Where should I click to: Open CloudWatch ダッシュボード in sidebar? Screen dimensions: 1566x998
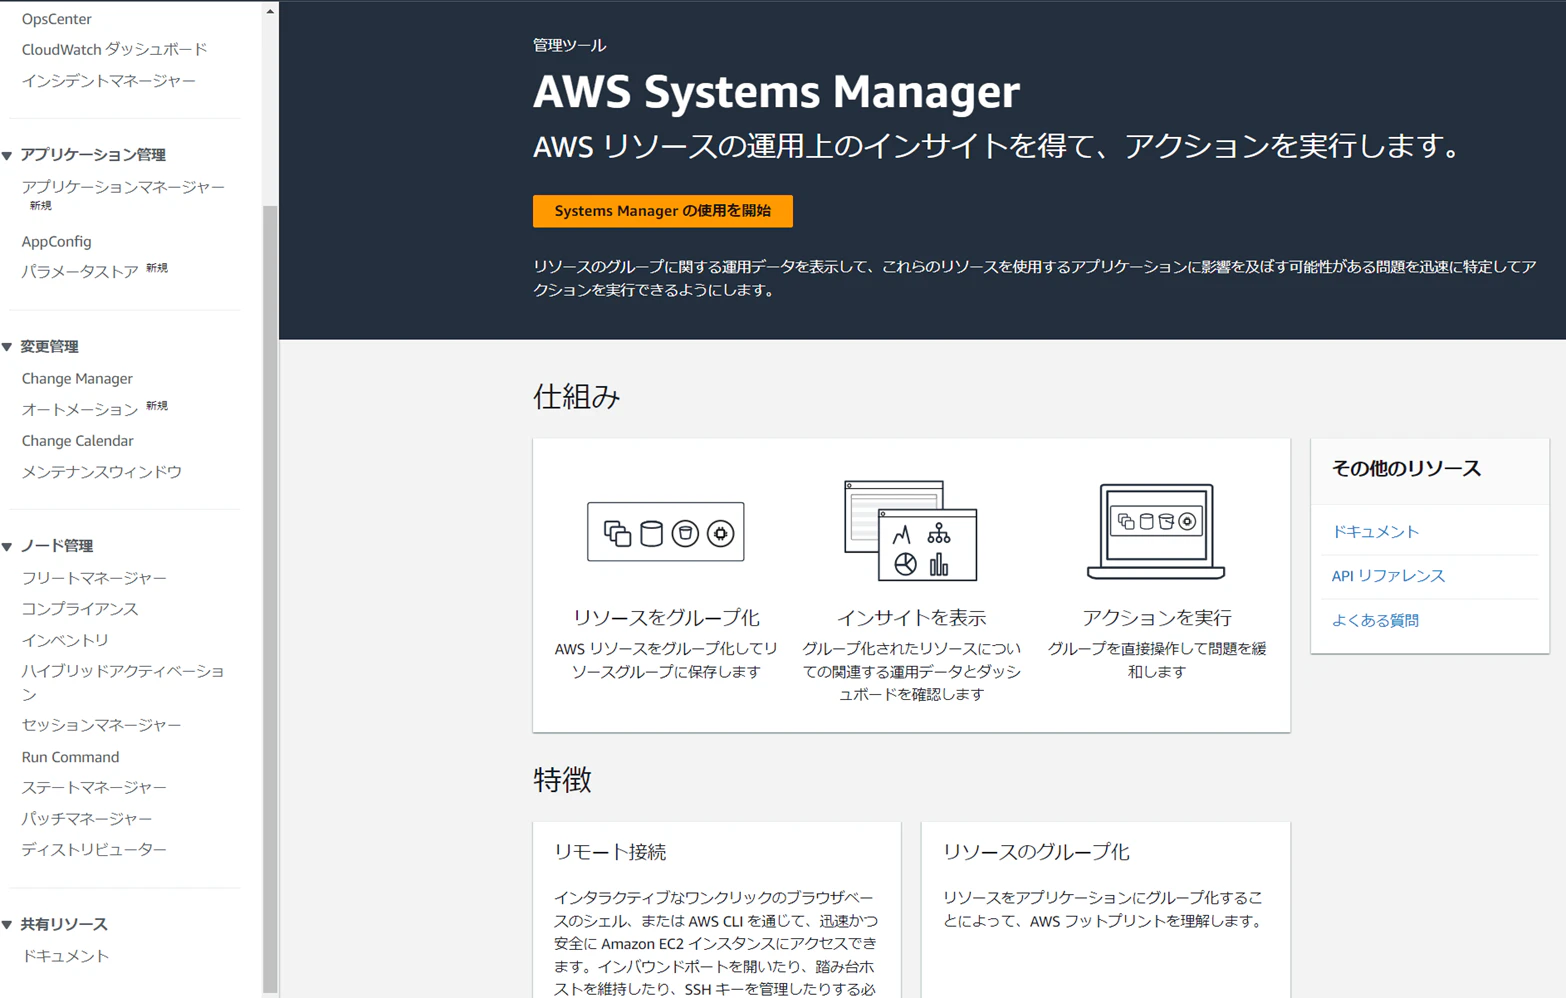pyautogui.click(x=114, y=49)
